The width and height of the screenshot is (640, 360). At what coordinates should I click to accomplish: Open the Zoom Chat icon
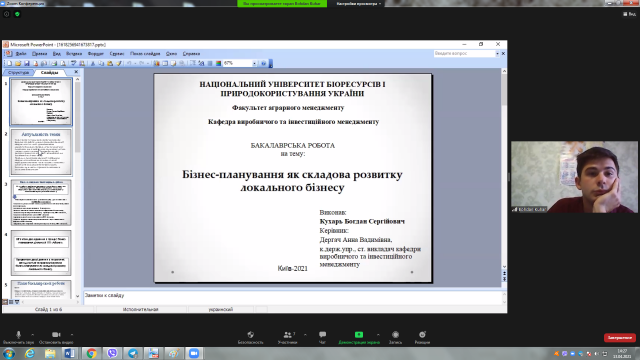point(322,335)
